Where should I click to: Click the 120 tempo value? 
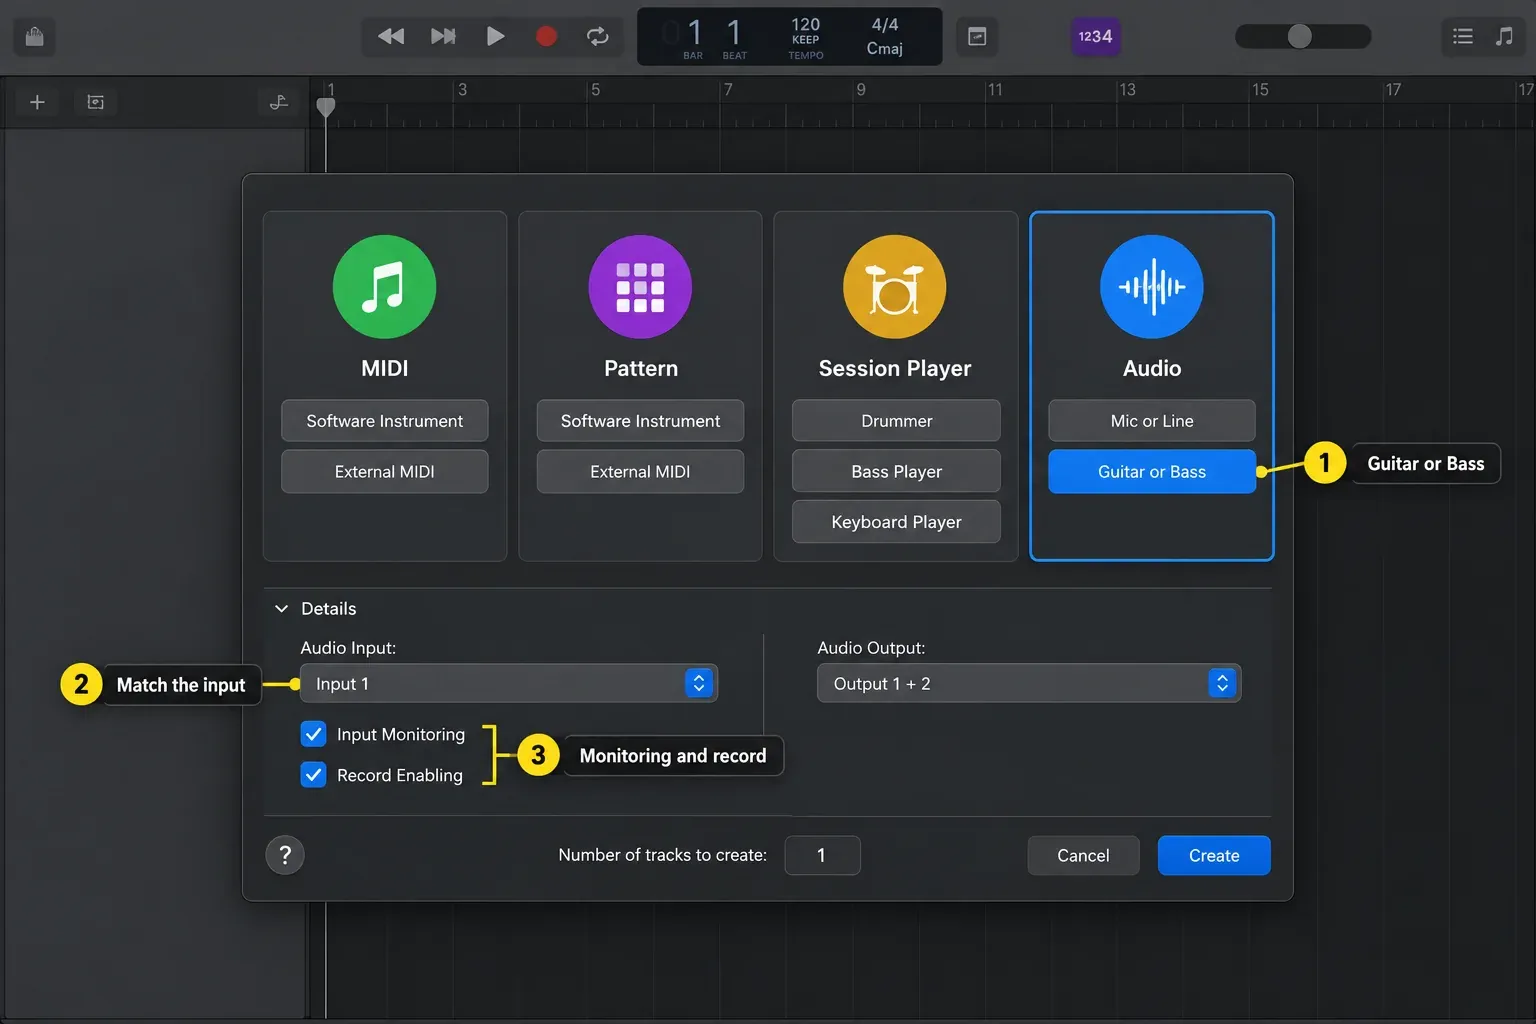(806, 25)
